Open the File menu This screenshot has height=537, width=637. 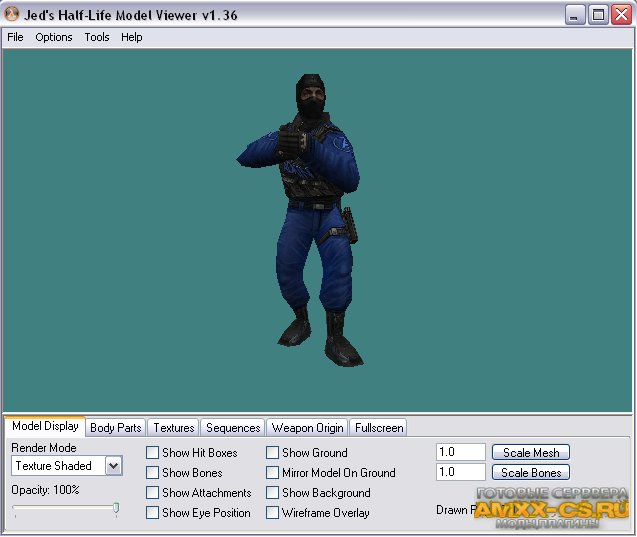pos(15,37)
